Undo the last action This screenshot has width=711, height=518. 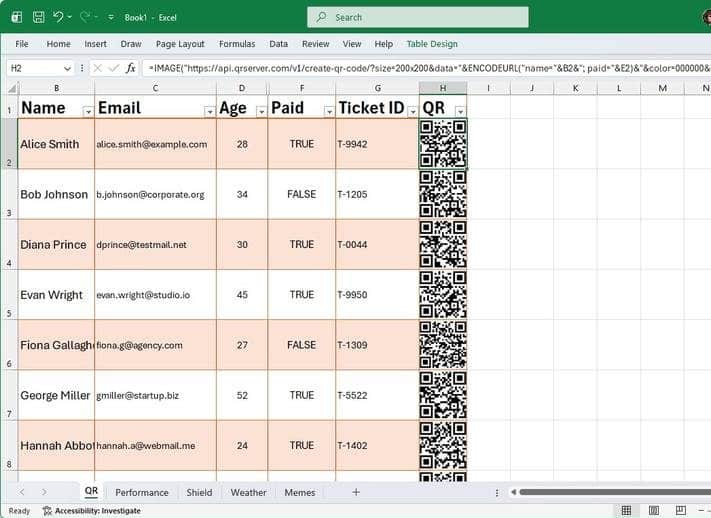(x=58, y=17)
